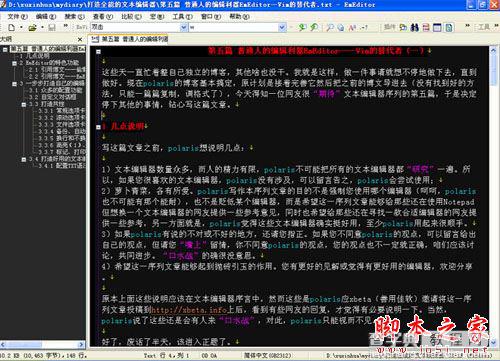
Task: Select outline item 1 几点说明
Action: (x=34, y=56)
